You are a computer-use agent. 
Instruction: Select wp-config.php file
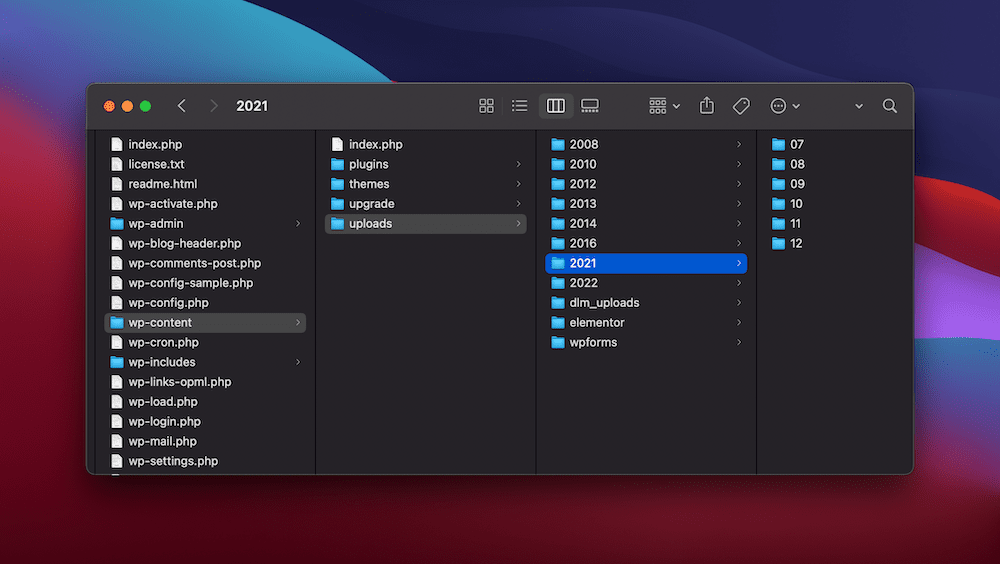(205, 302)
